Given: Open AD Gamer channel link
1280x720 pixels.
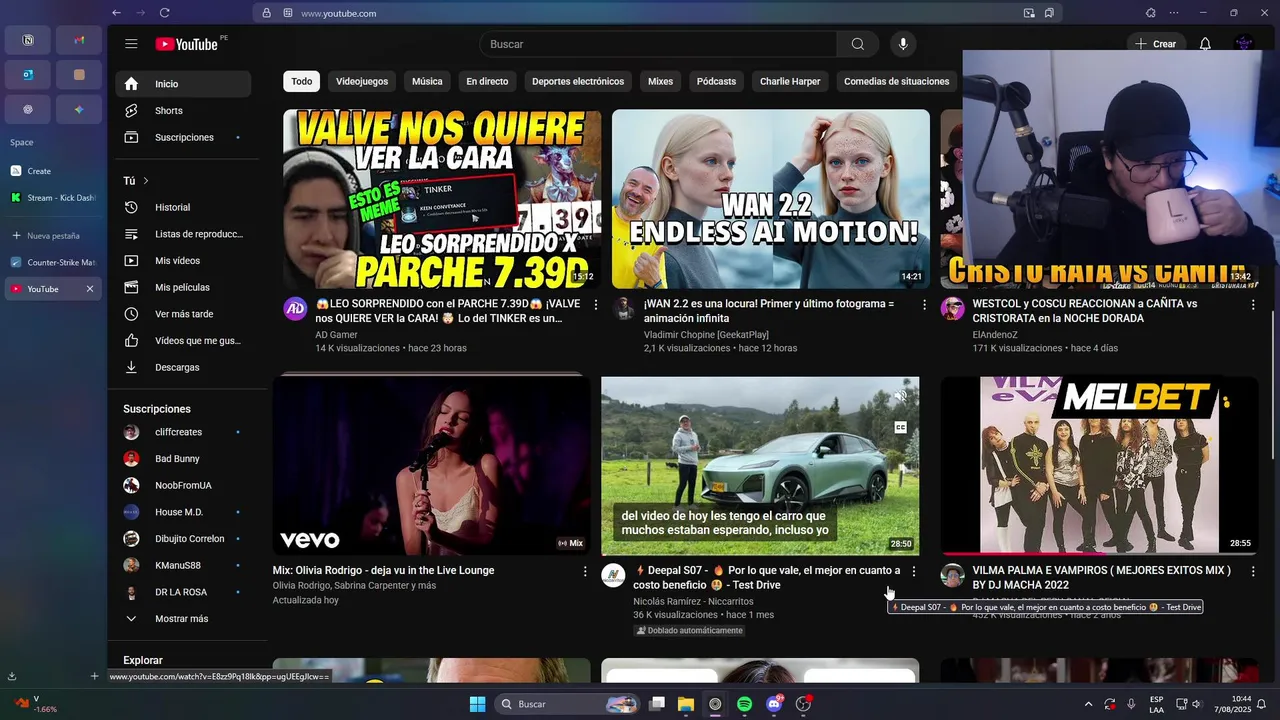Looking at the screenshot, I should (x=336, y=335).
